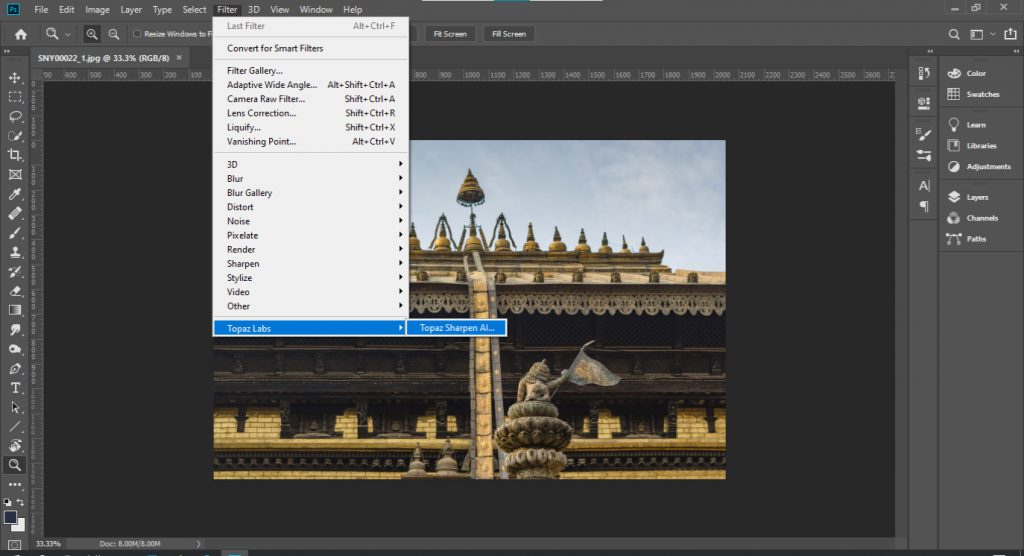1024x556 pixels.
Task: Select the Quick Selection tool
Action: [x=15, y=136]
